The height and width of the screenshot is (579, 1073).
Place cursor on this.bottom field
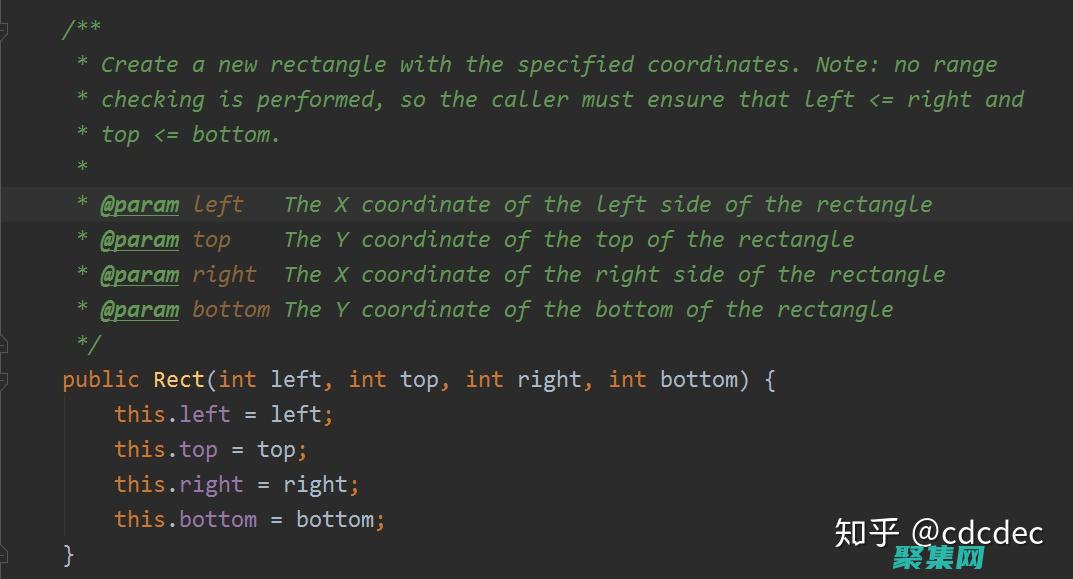click(x=218, y=520)
